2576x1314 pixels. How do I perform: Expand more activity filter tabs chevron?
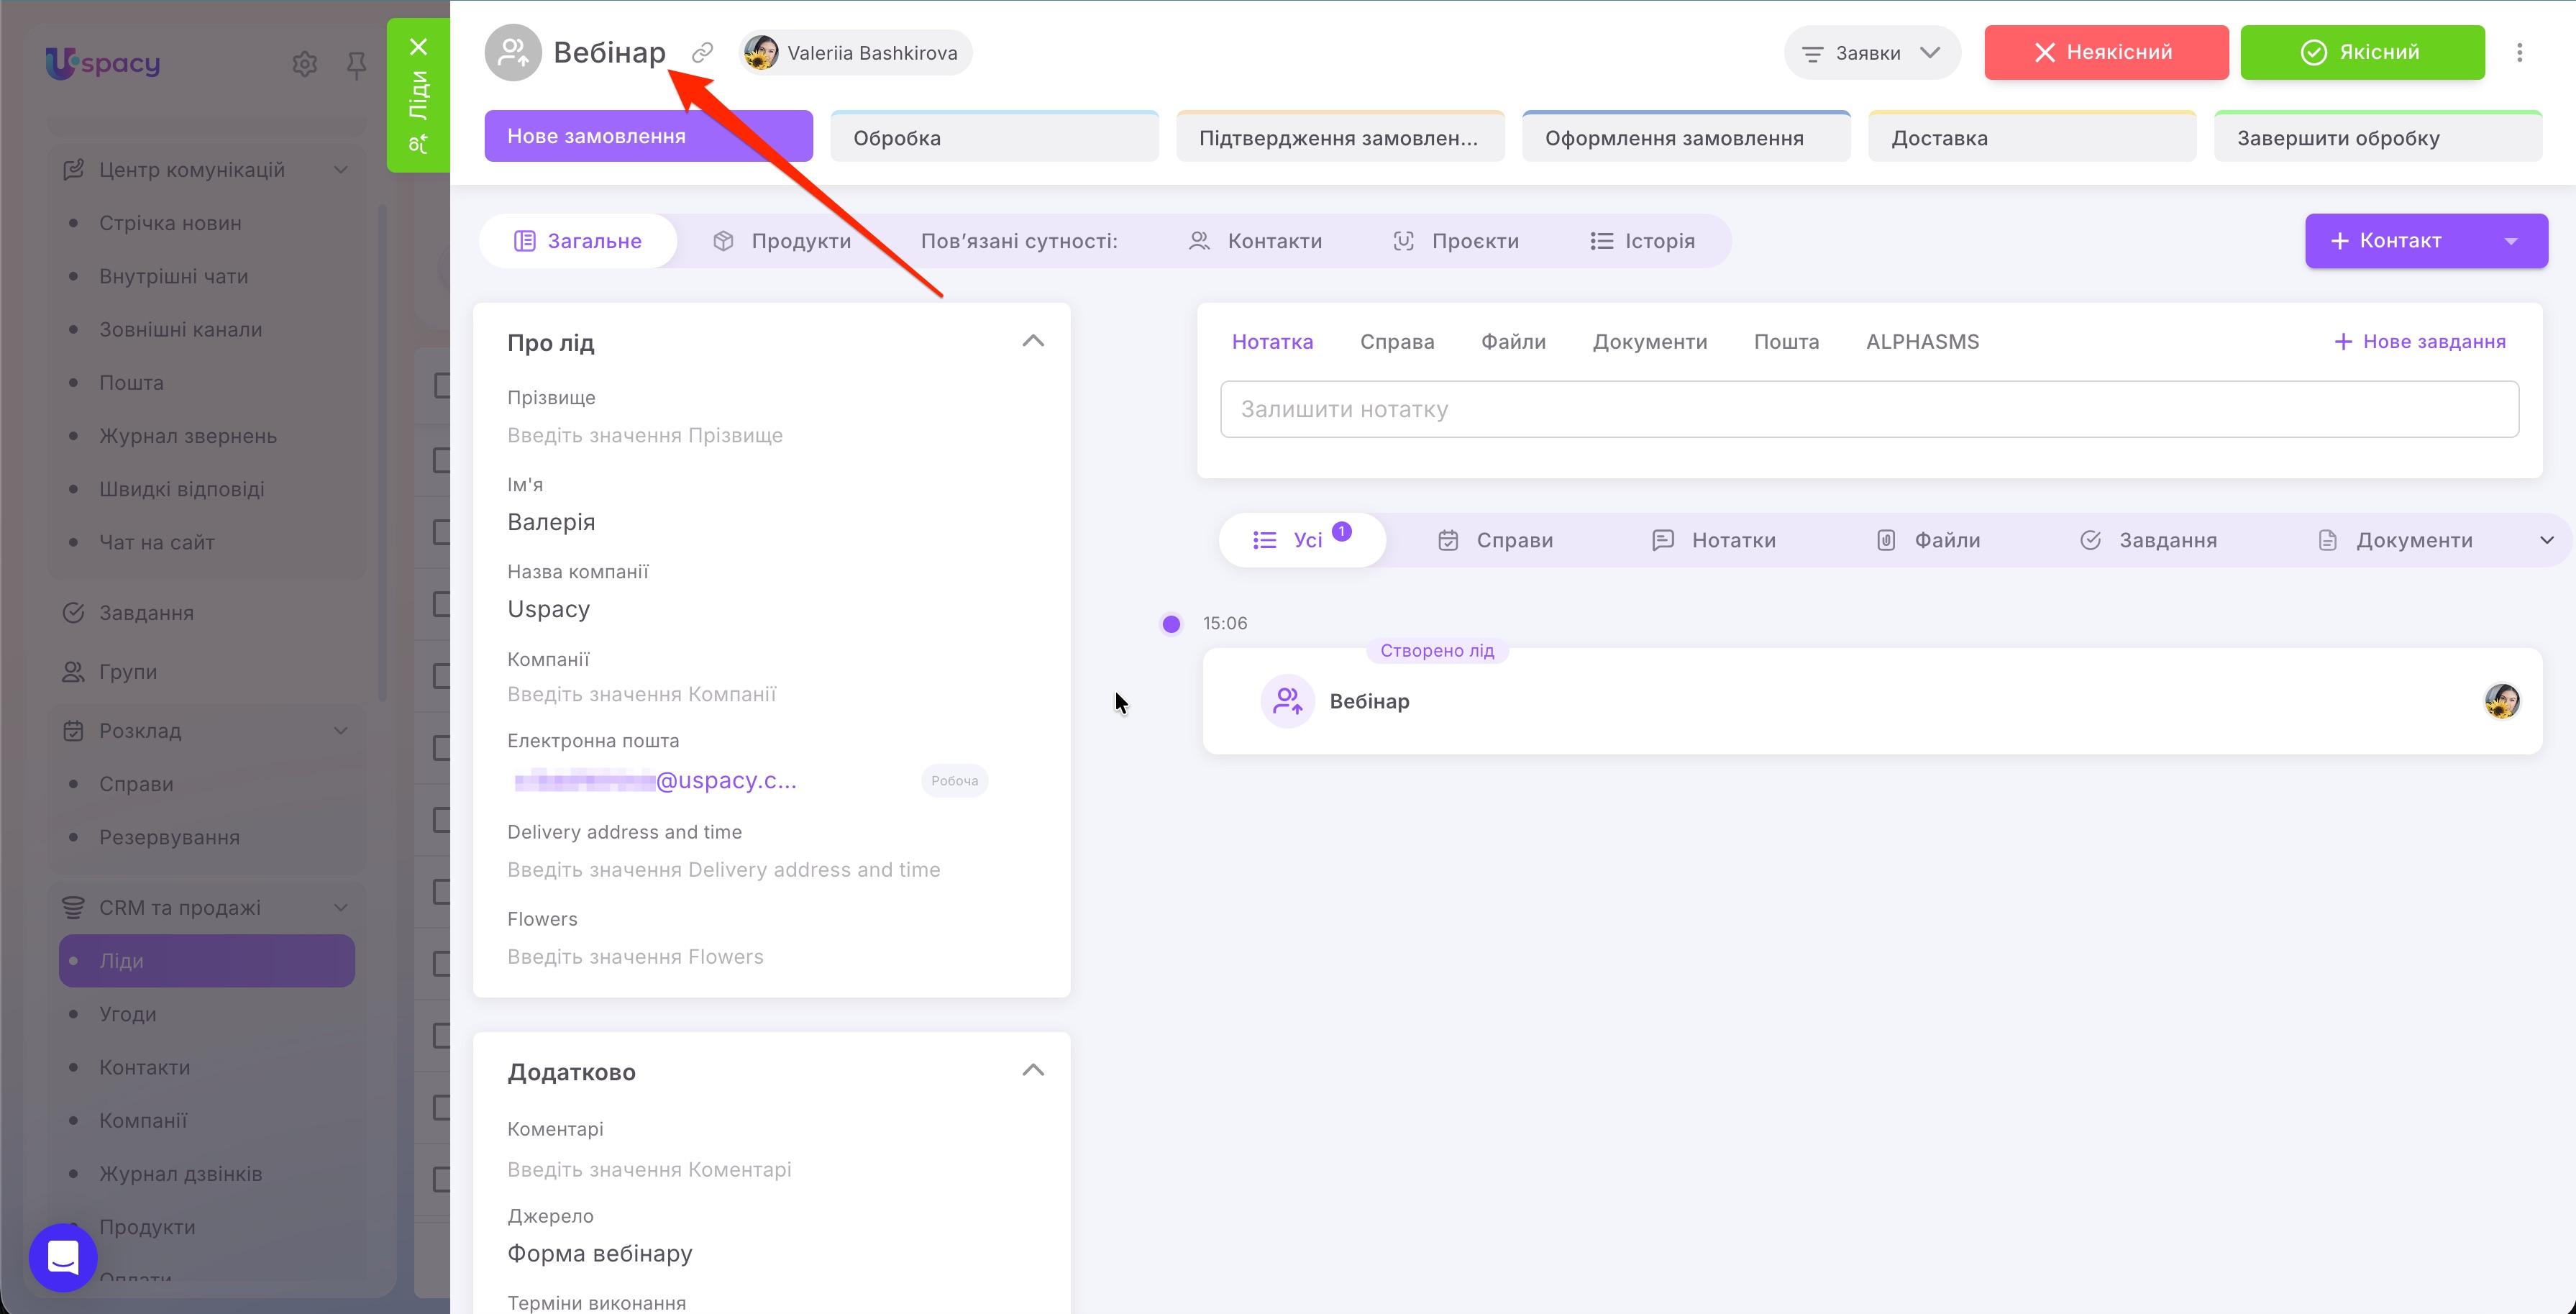[2546, 540]
